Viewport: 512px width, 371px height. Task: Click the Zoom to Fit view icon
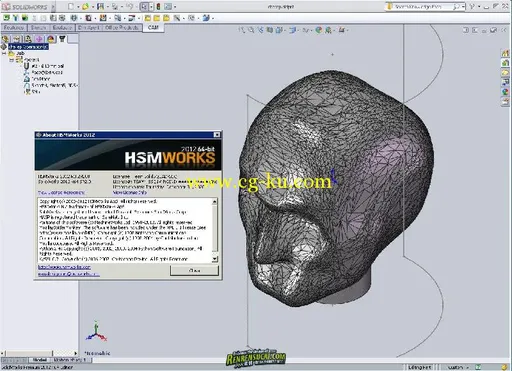point(242,30)
